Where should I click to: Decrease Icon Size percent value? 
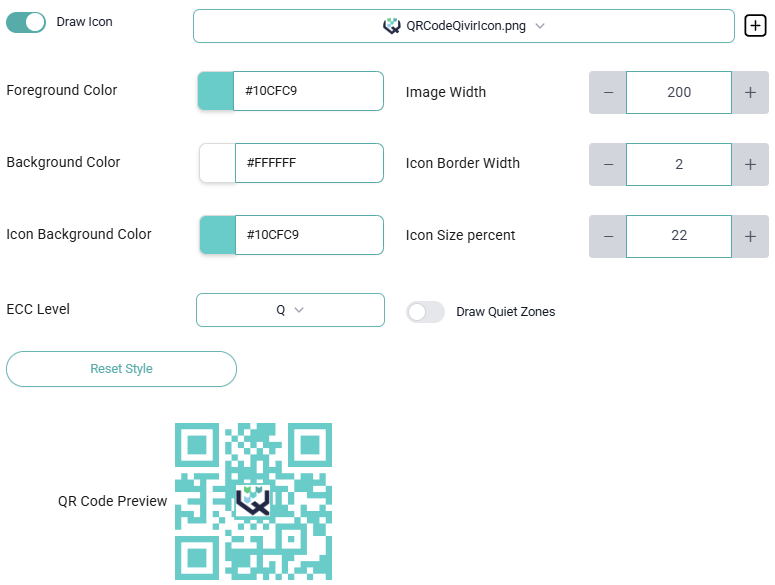tap(608, 236)
